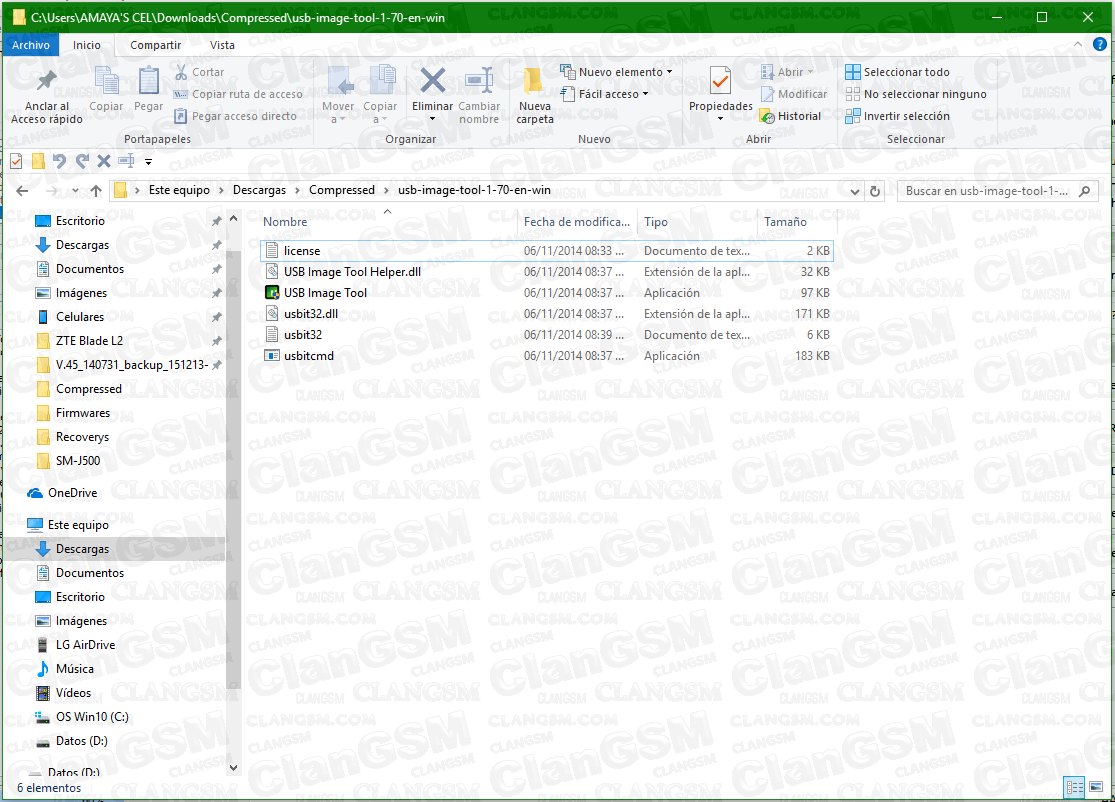Screen dimensions: 1115x802
Task: Select the USB Image Tool application
Action: (546, 293)
